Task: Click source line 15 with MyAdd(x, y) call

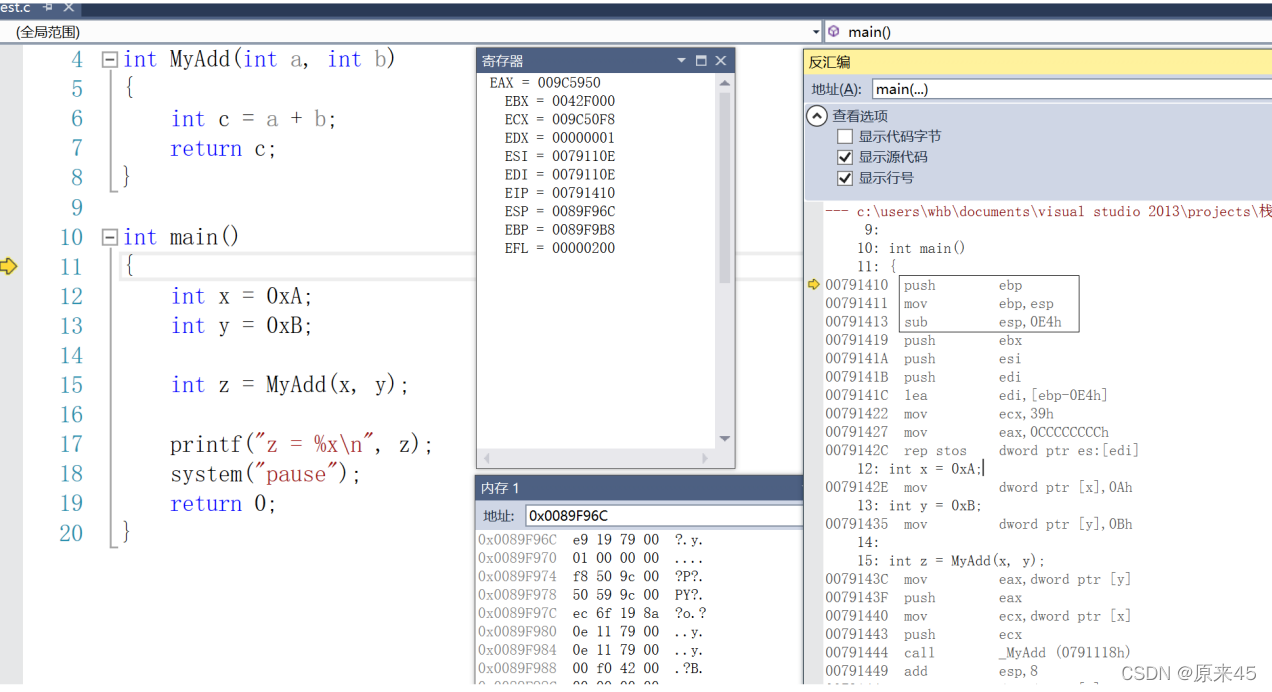Action: tap(290, 386)
